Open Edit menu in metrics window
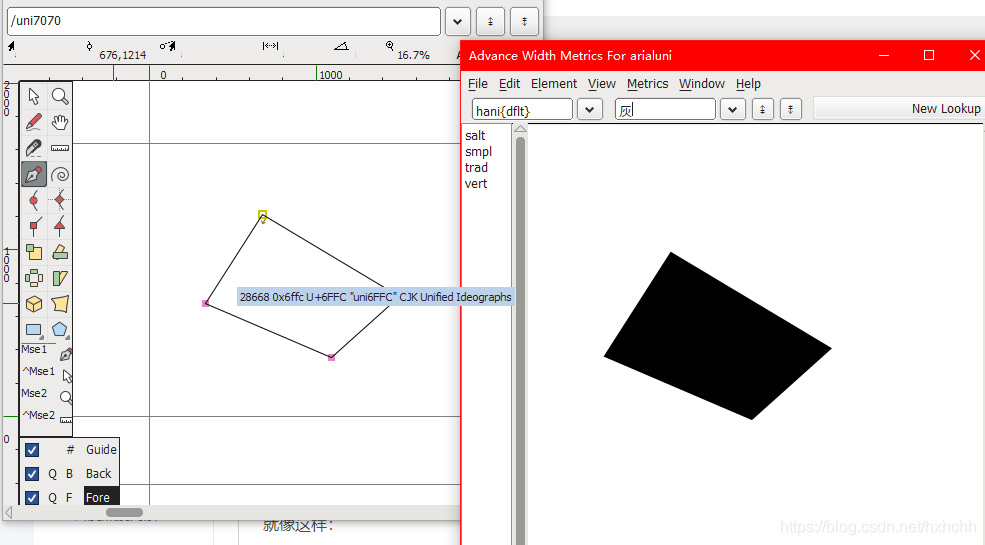Viewport: 985px width, 545px height. [x=509, y=84]
